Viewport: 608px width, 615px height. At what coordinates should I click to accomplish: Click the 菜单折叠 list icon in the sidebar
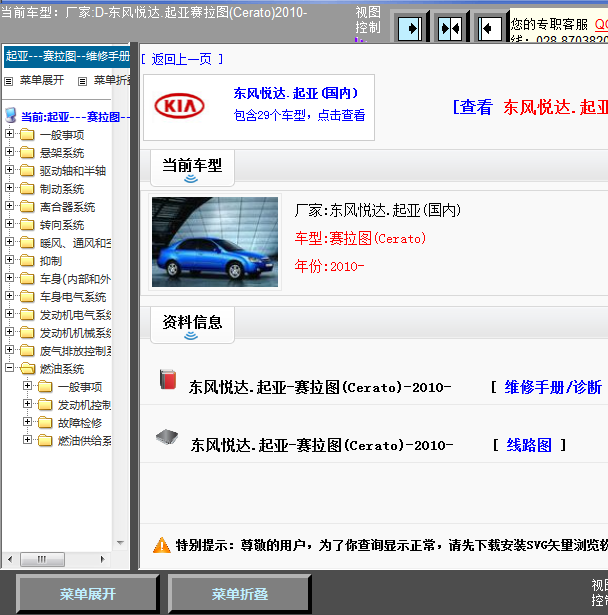coord(82,81)
